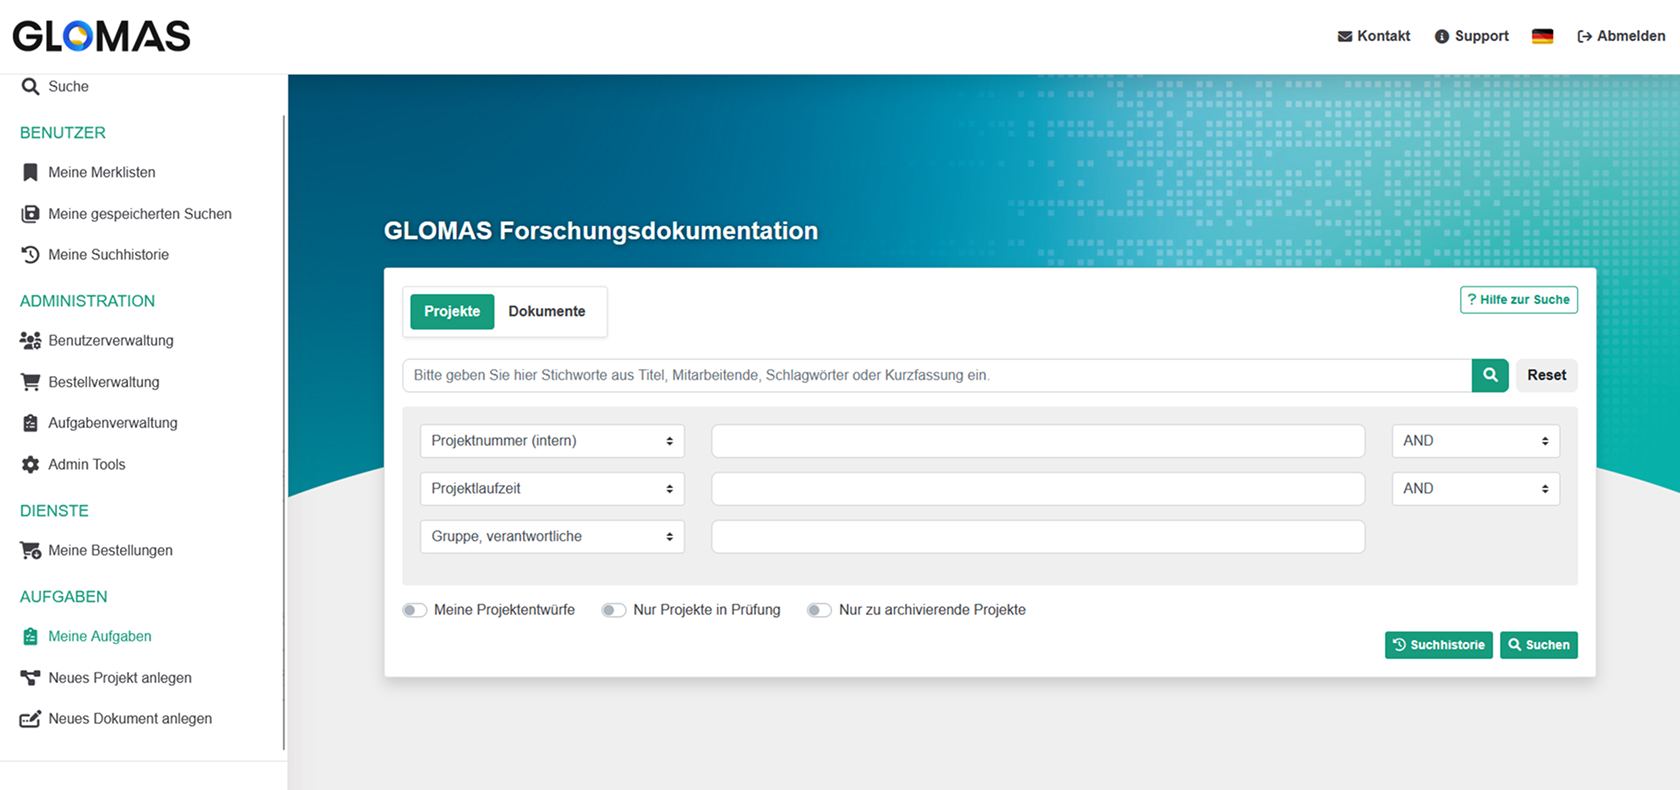Click the saved searches icon
This screenshot has width=1680, height=790.
[x=30, y=214]
